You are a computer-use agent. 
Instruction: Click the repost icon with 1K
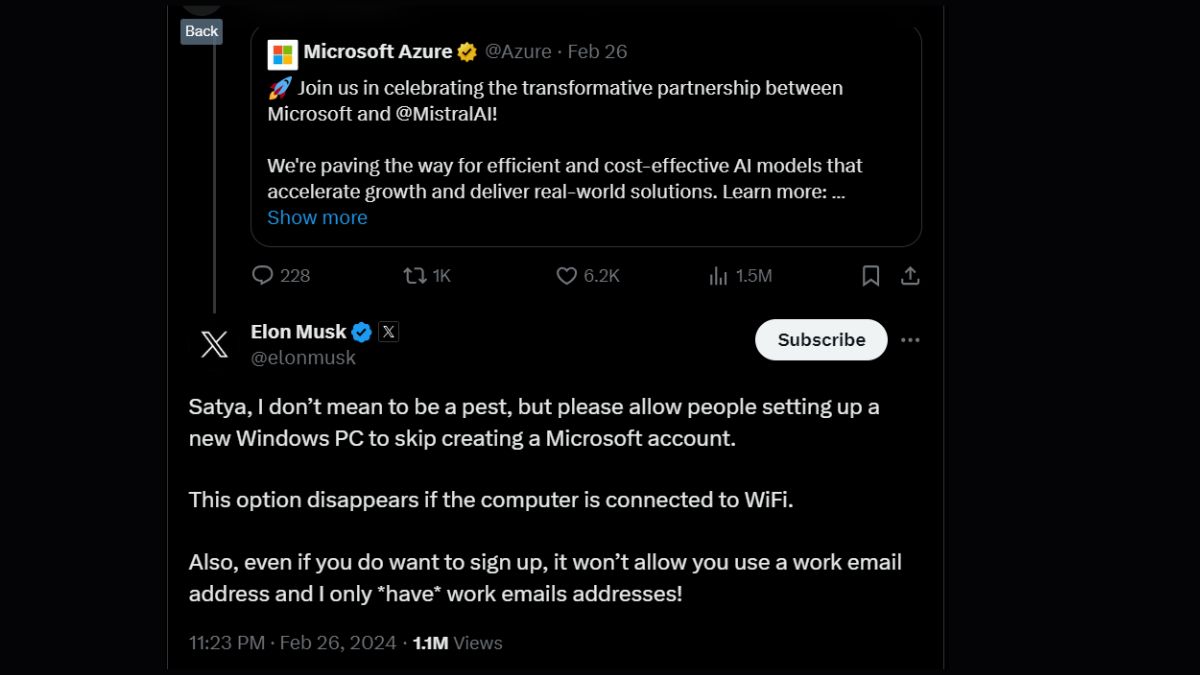(x=414, y=275)
